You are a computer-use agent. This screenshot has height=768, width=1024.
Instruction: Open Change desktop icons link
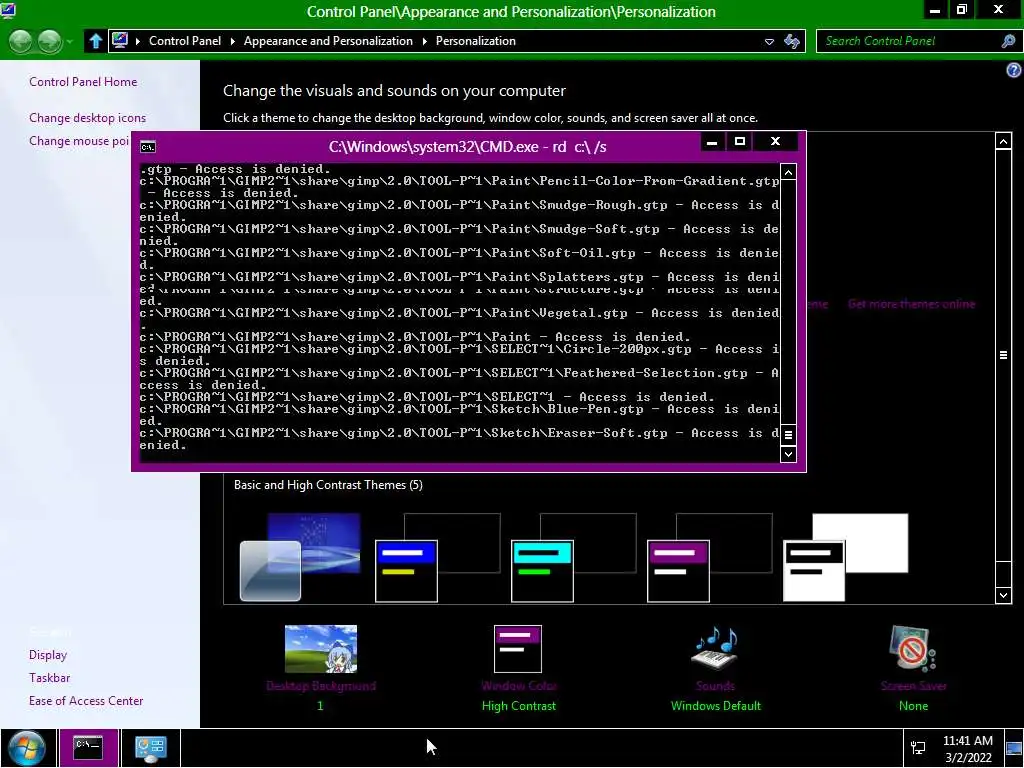point(88,118)
